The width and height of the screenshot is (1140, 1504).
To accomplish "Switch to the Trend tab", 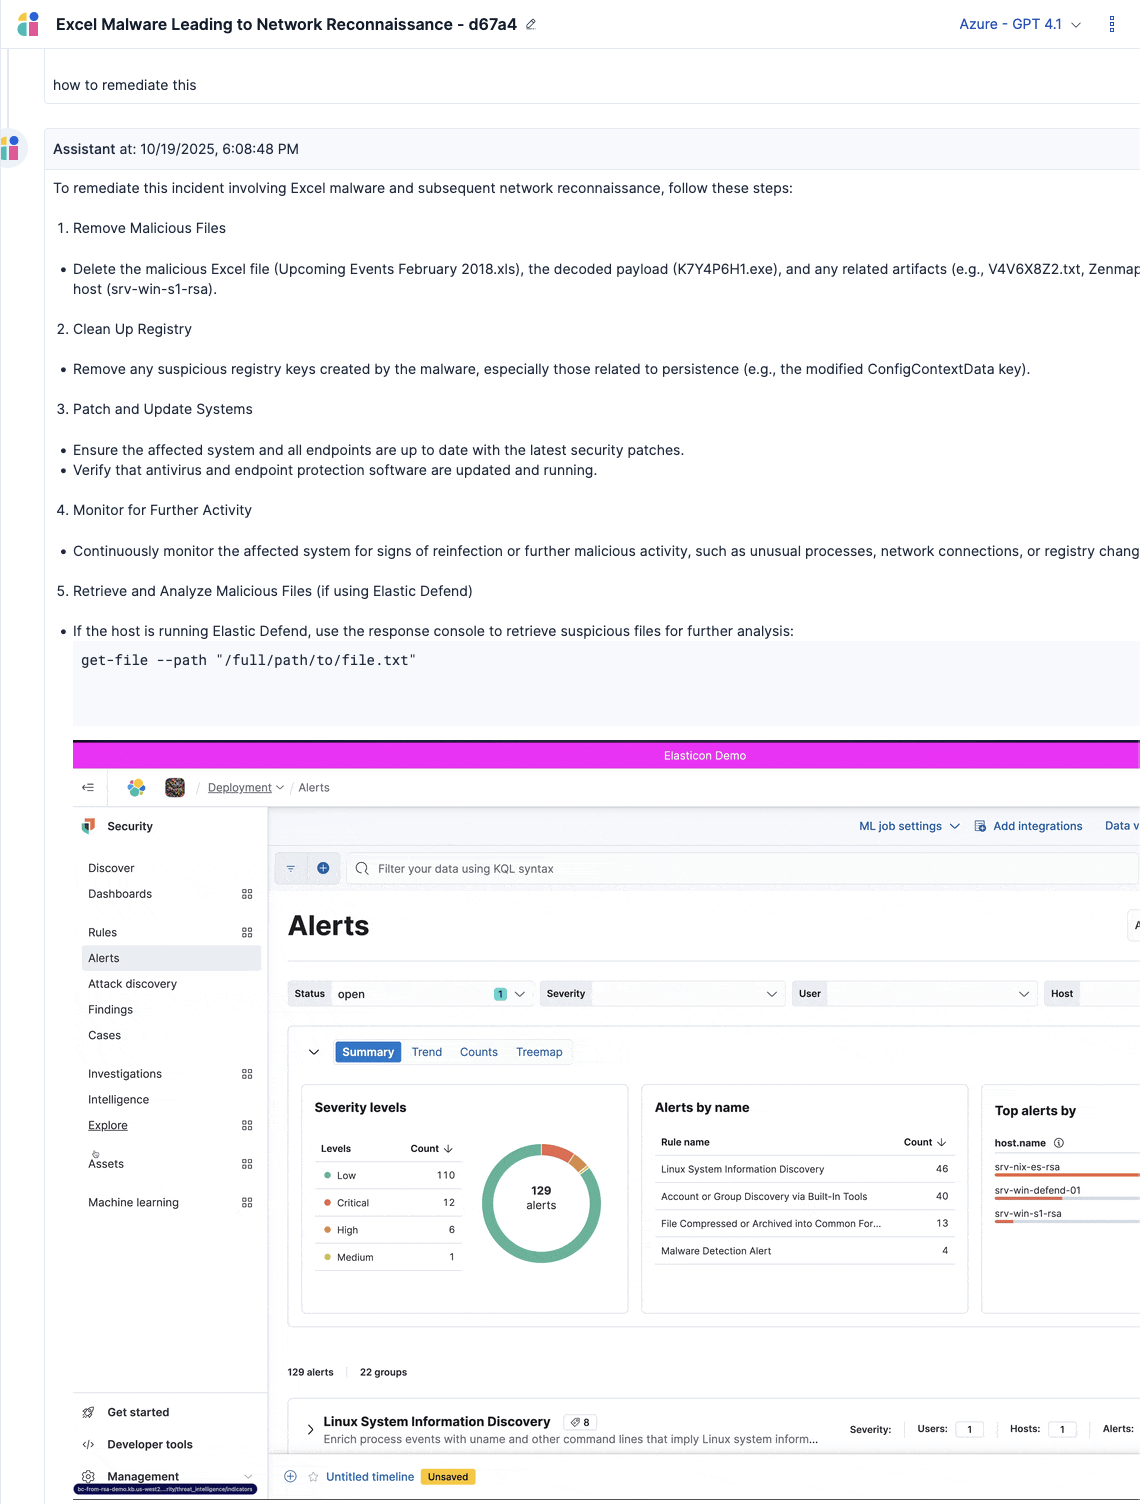I will 427,1052.
